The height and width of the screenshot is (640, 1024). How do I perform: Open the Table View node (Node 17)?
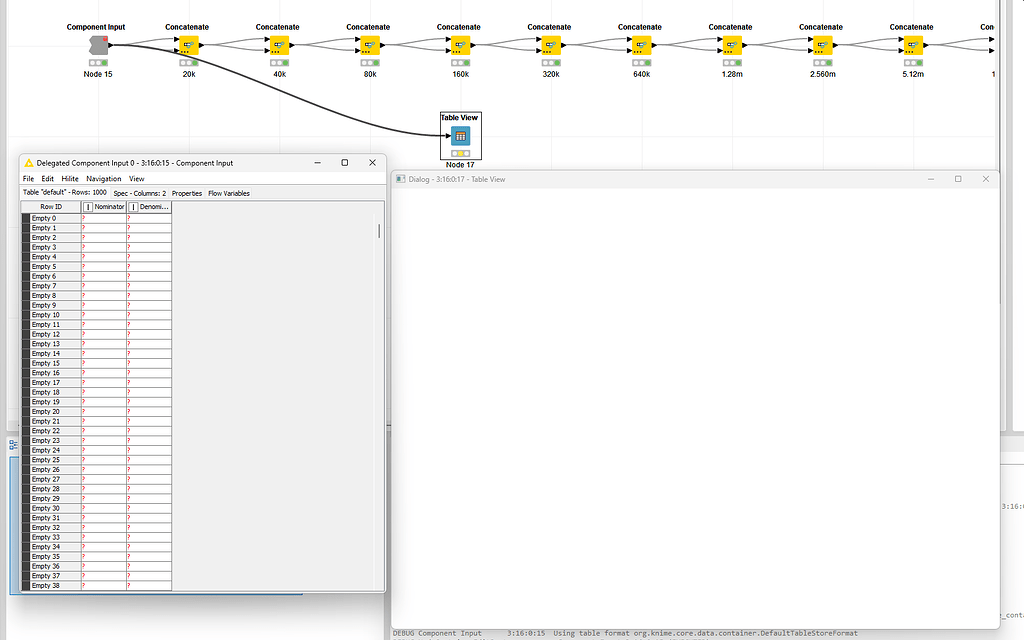[459, 135]
